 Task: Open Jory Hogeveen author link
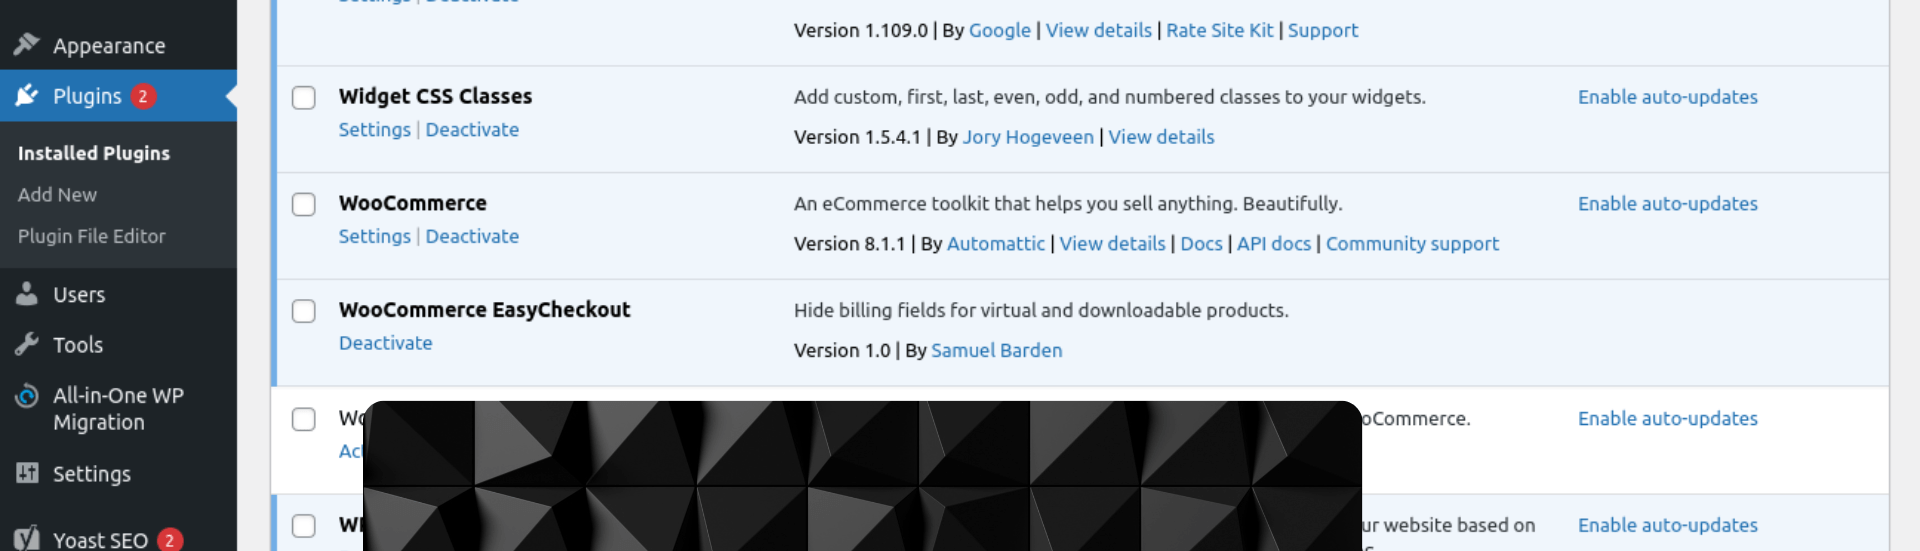click(x=1028, y=137)
